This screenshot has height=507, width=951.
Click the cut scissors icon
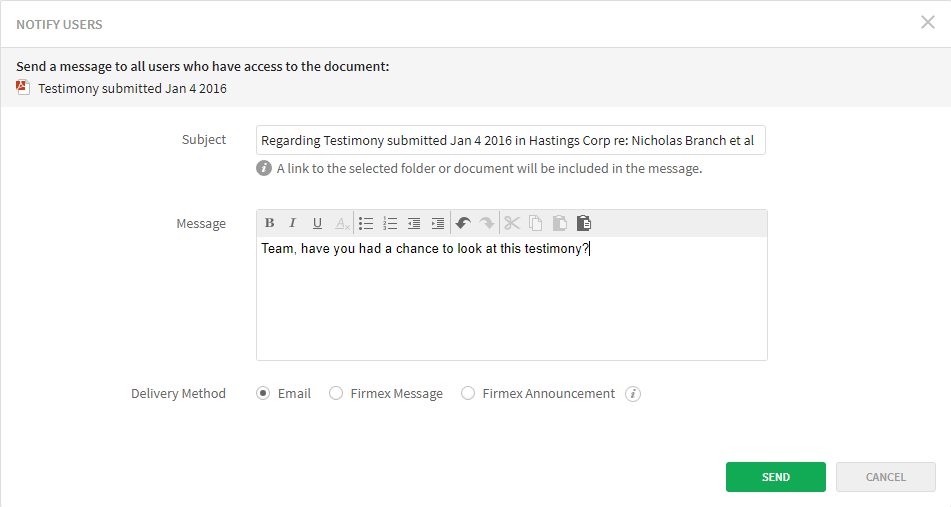512,223
